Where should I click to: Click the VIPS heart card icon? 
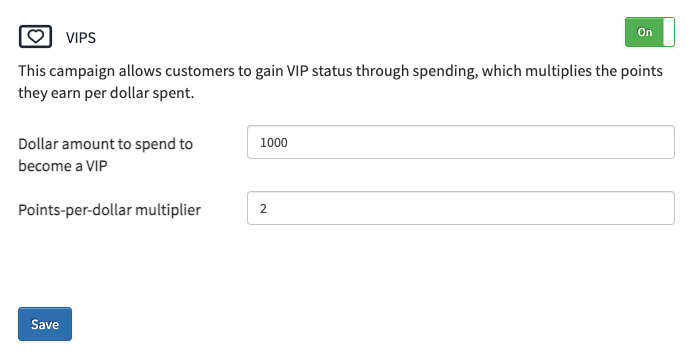tap(35, 37)
